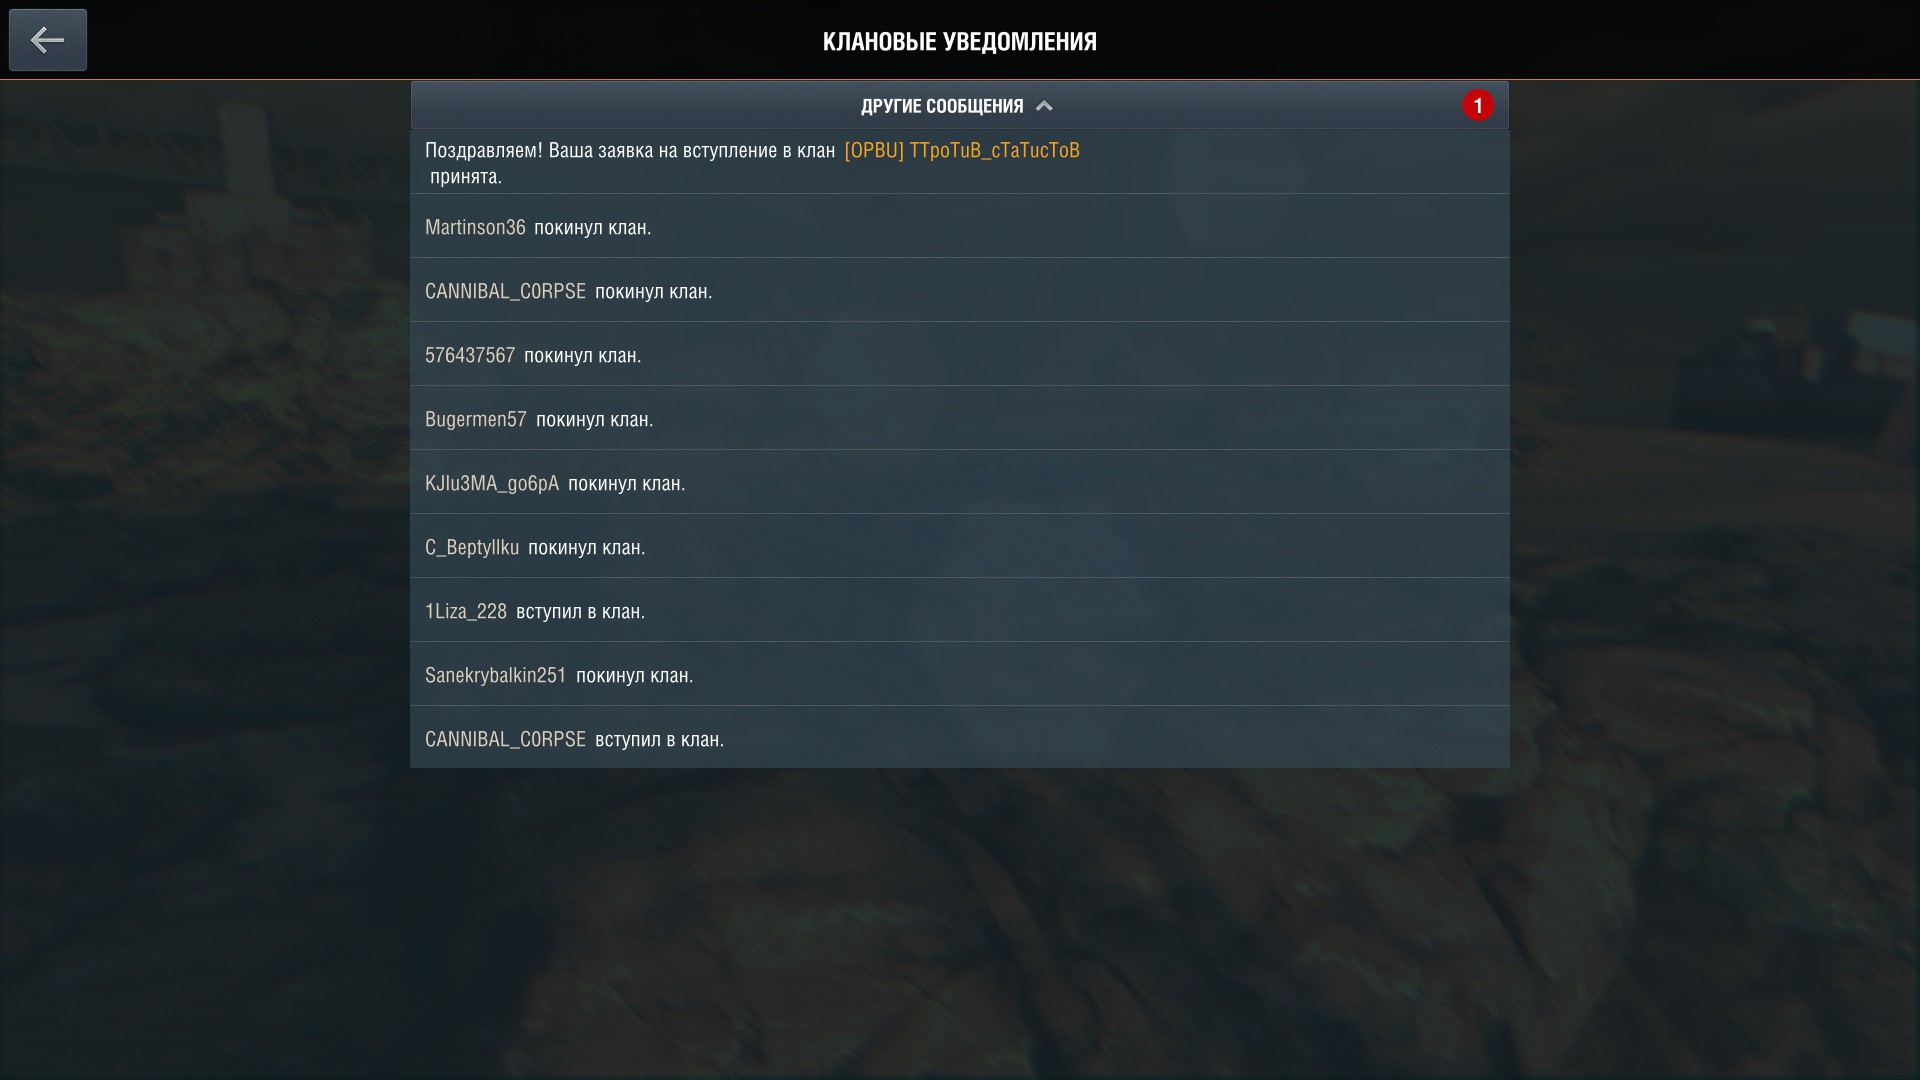The width and height of the screenshot is (1920, 1080).
Task: Open player 576437567 name
Action: tap(470, 355)
